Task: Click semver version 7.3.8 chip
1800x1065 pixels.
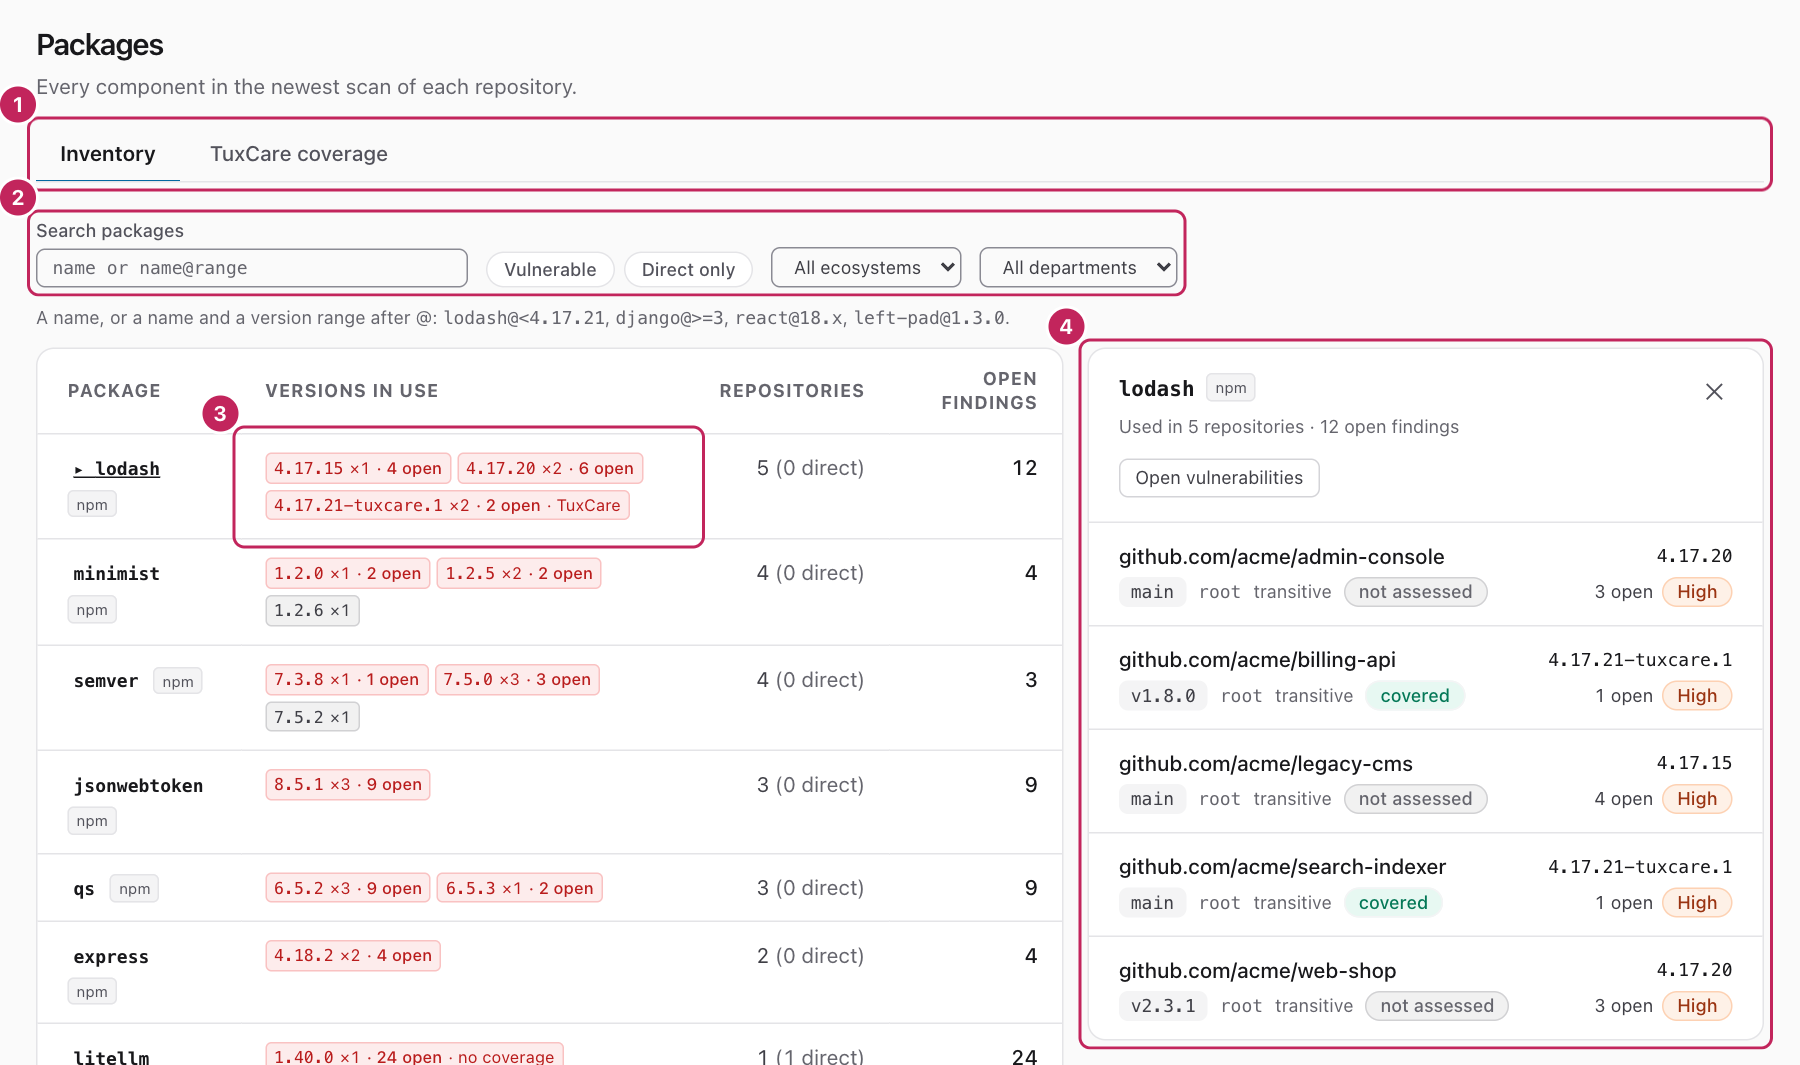Action: (x=347, y=680)
